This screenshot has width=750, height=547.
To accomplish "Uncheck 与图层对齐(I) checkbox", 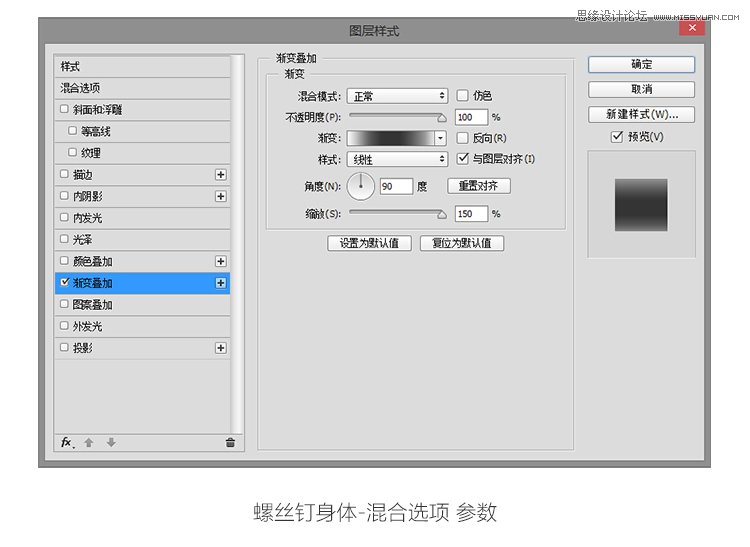I will (x=462, y=158).
